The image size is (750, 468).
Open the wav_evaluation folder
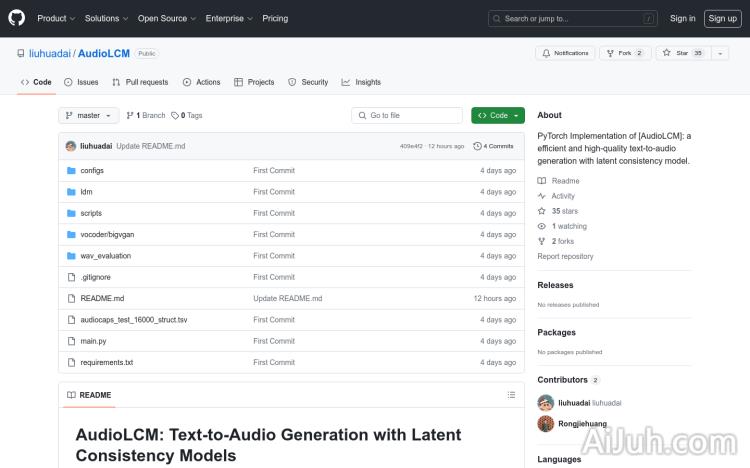click(x=105, y=256)
